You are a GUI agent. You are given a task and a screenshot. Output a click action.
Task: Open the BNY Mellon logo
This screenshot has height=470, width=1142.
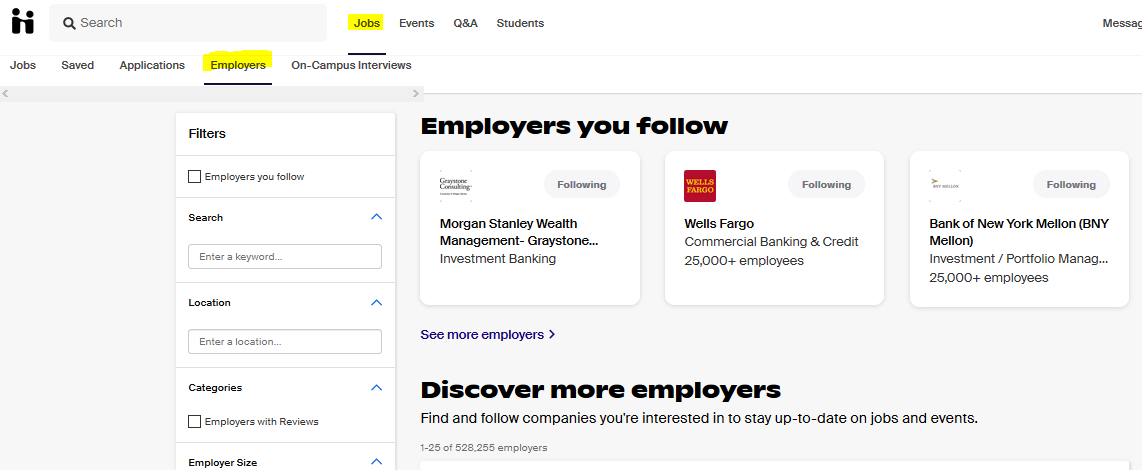click(944, 186)
